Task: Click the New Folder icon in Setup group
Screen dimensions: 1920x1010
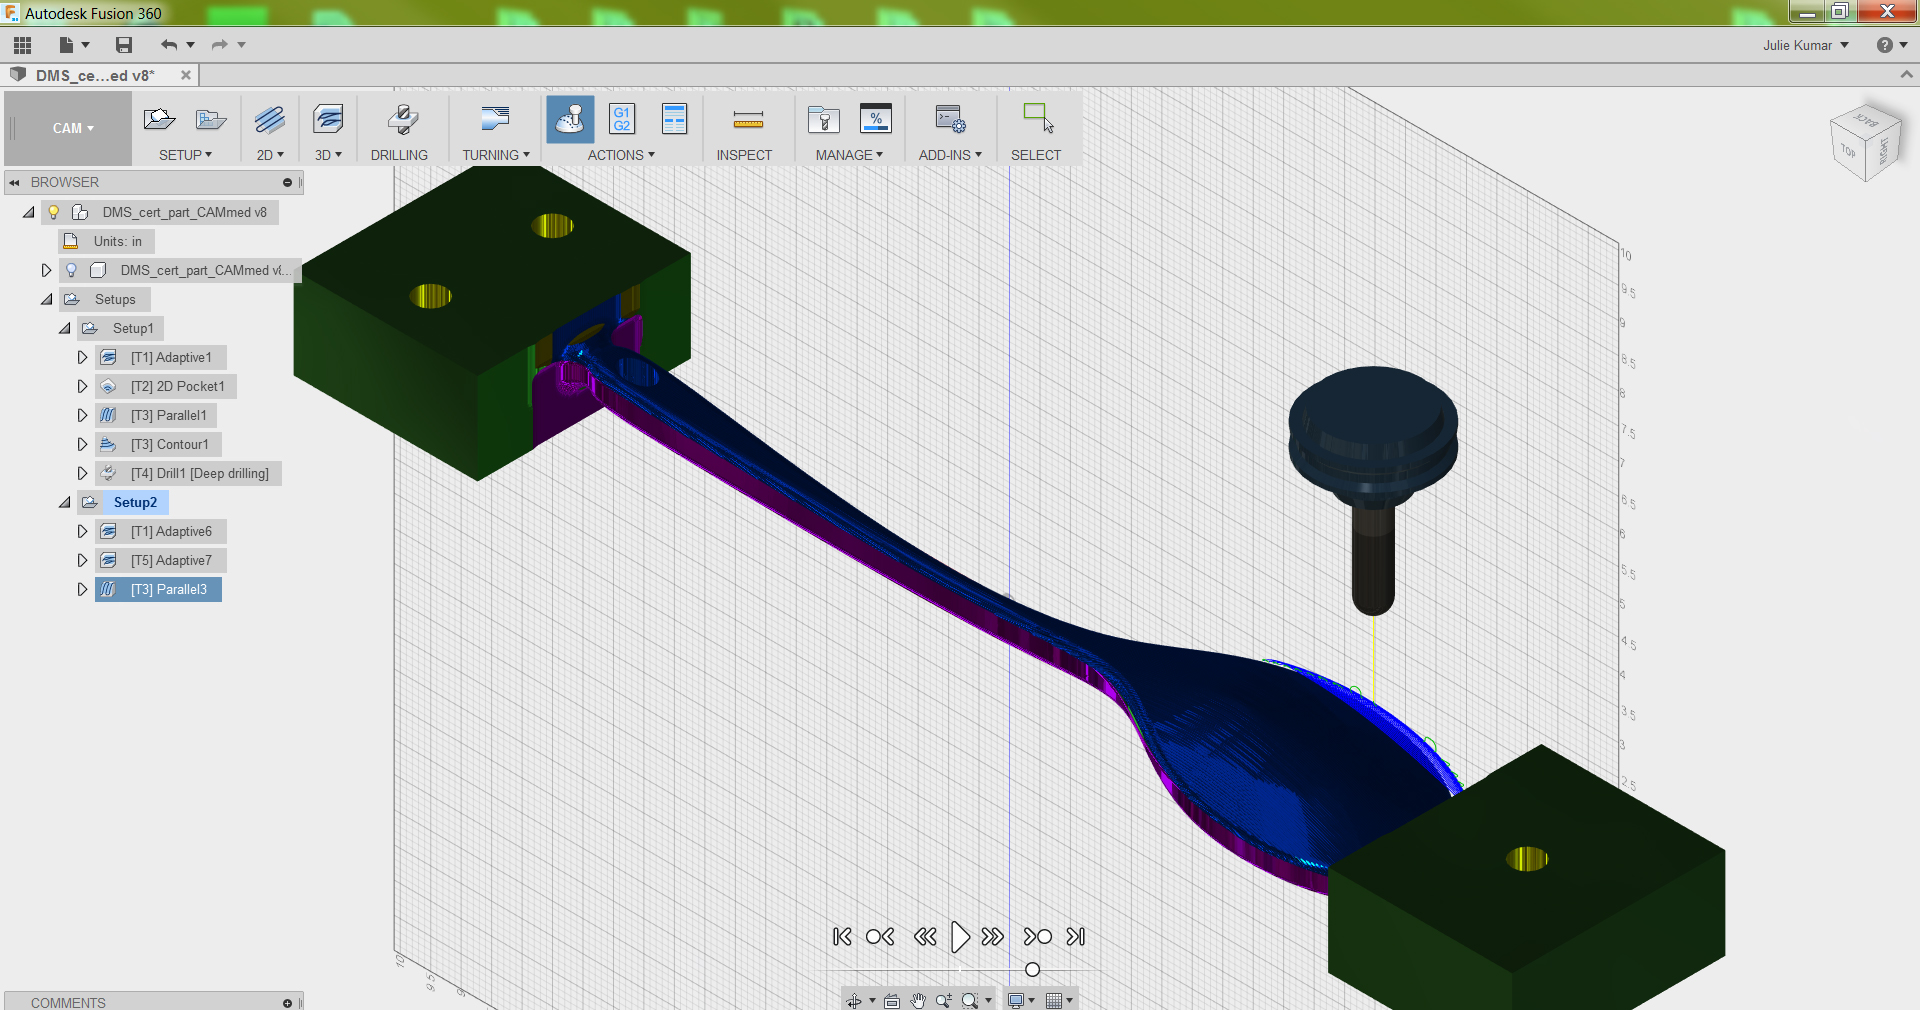Action: click(x=211, y=120)
